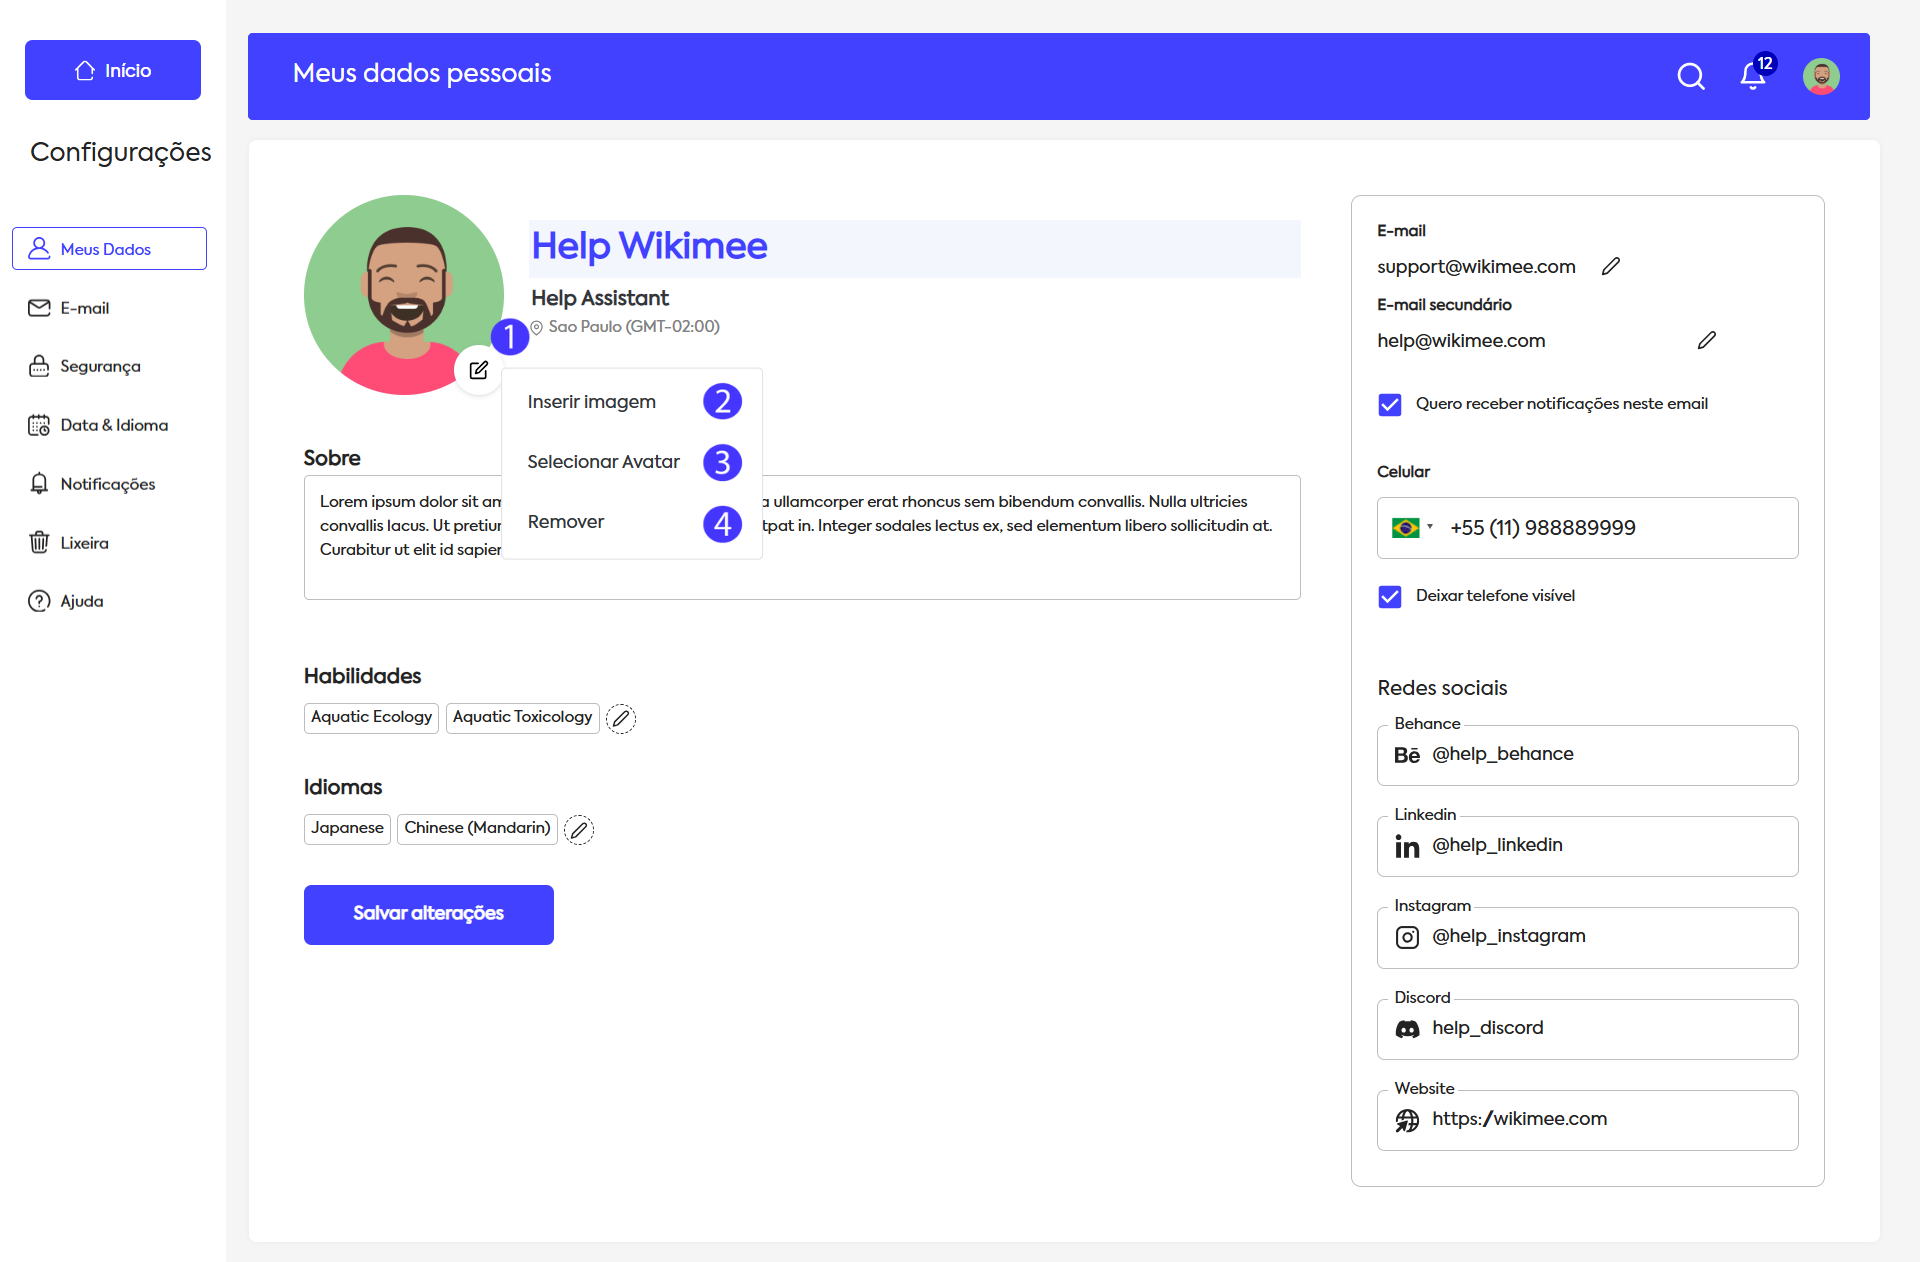Screen dimensions: 1920x1262
Task: Click the Habilidades edit pencil icon
Action: 621,718
